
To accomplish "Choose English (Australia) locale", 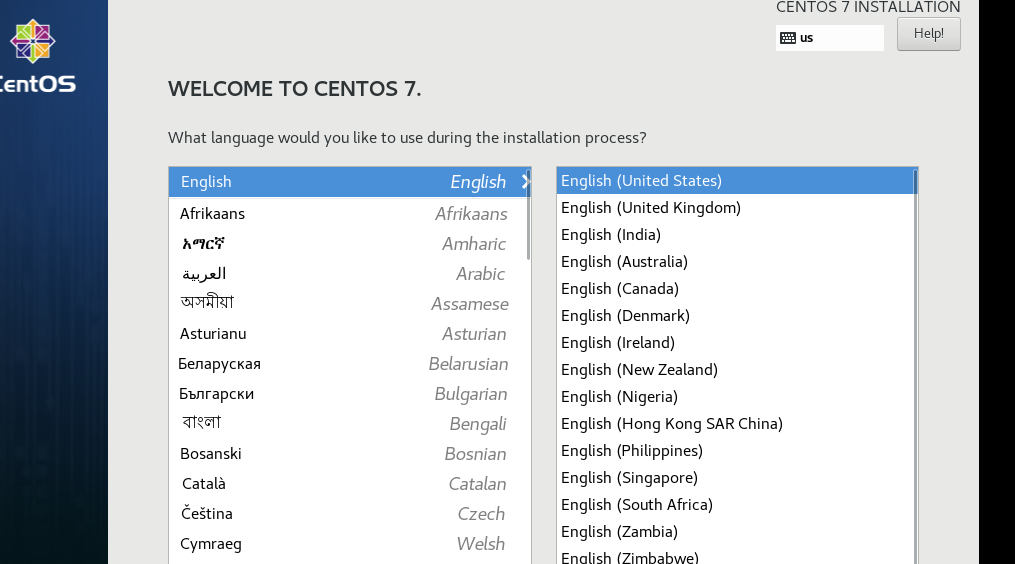I will [735, 262].
